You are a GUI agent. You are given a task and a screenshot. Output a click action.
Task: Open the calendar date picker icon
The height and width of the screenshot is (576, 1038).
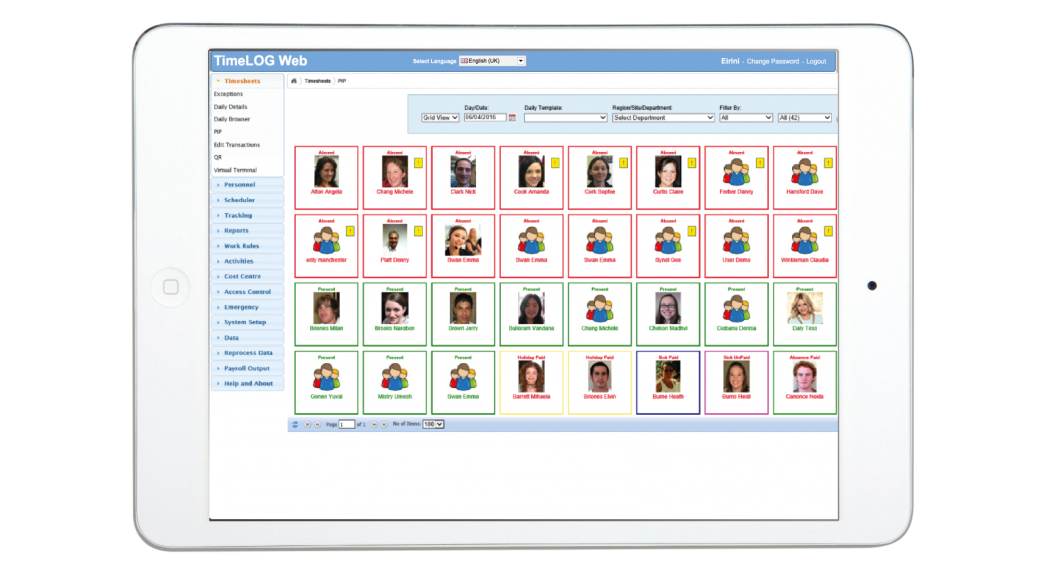point(513,118)
